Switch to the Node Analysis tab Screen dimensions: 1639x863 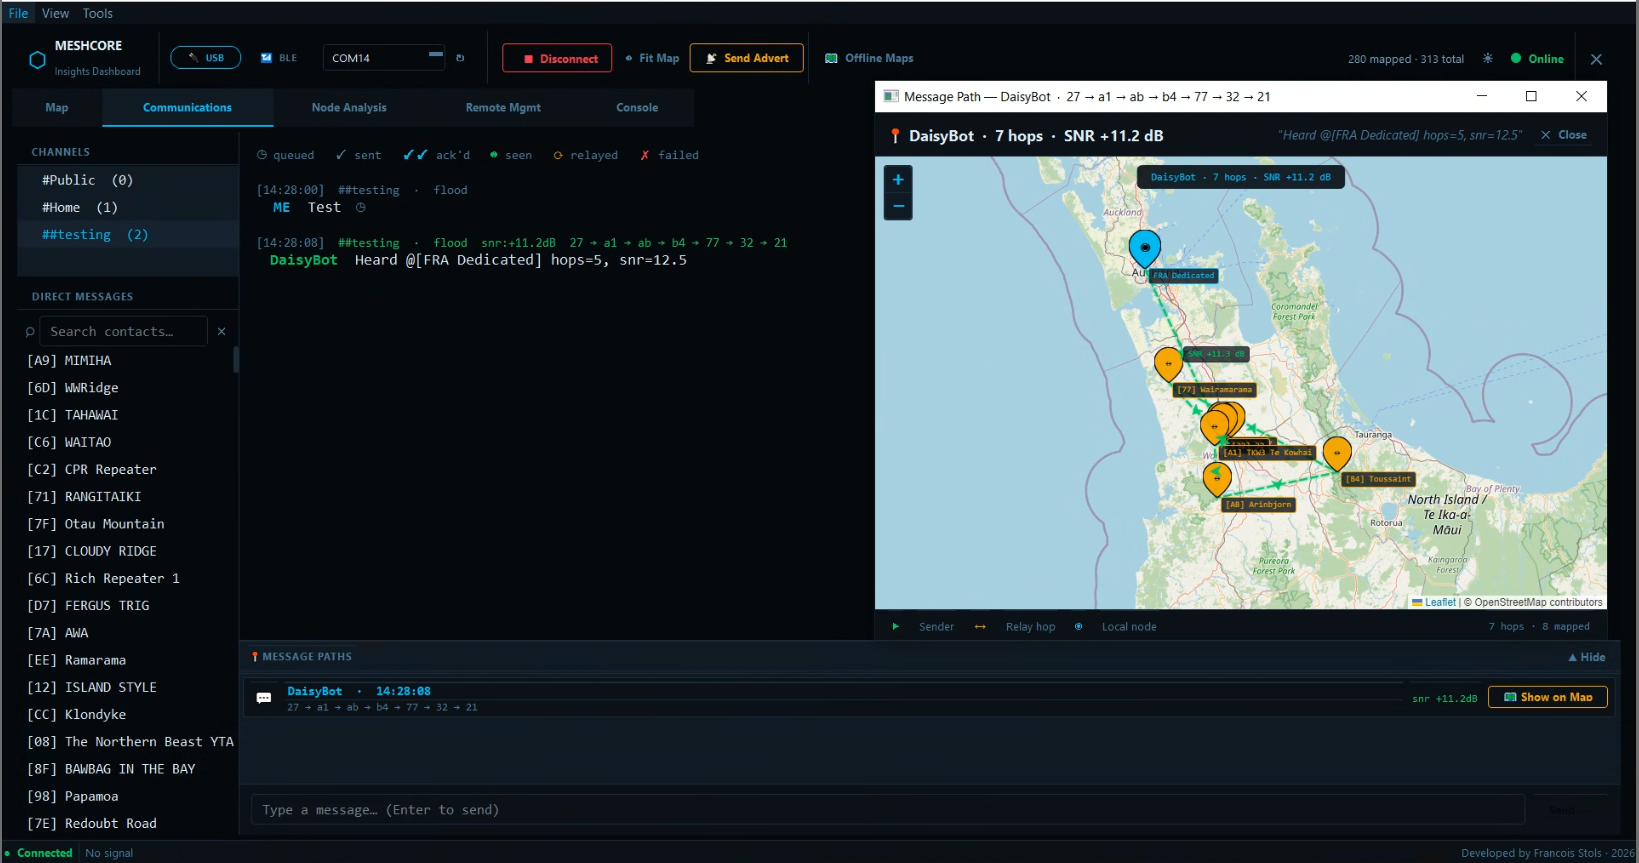(349, 108)
